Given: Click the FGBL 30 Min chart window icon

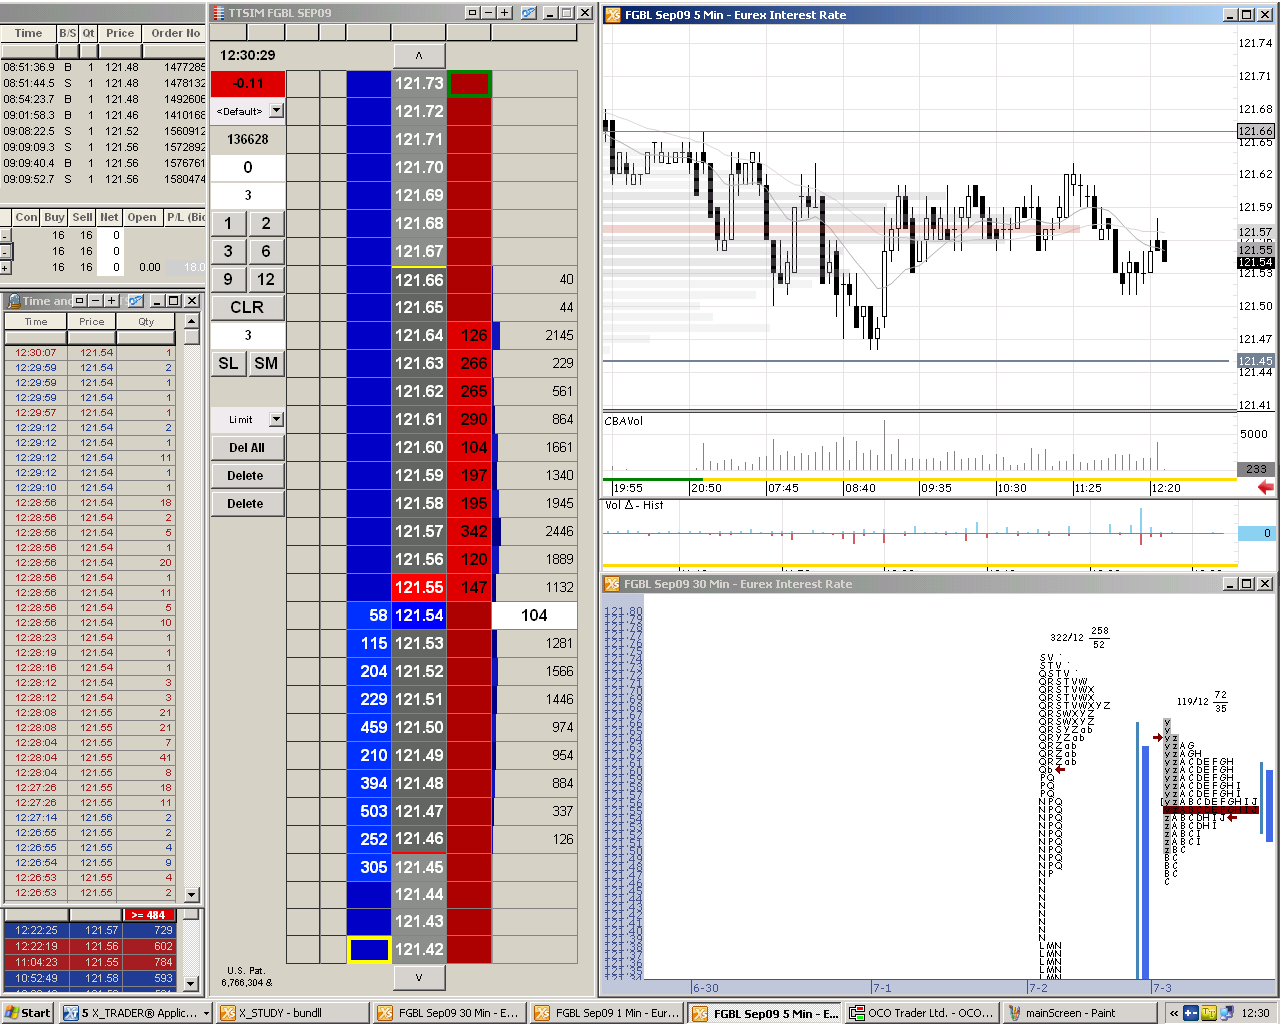Looking at the screenshot, I should coord(612,583).
